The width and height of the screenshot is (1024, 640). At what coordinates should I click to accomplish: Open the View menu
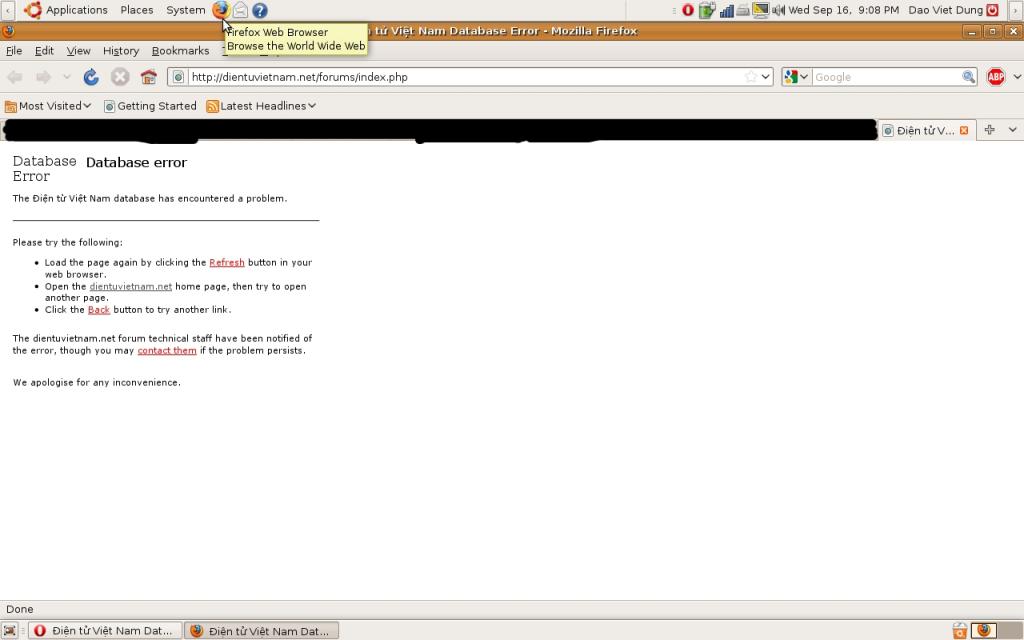click(x=78, y=50)
